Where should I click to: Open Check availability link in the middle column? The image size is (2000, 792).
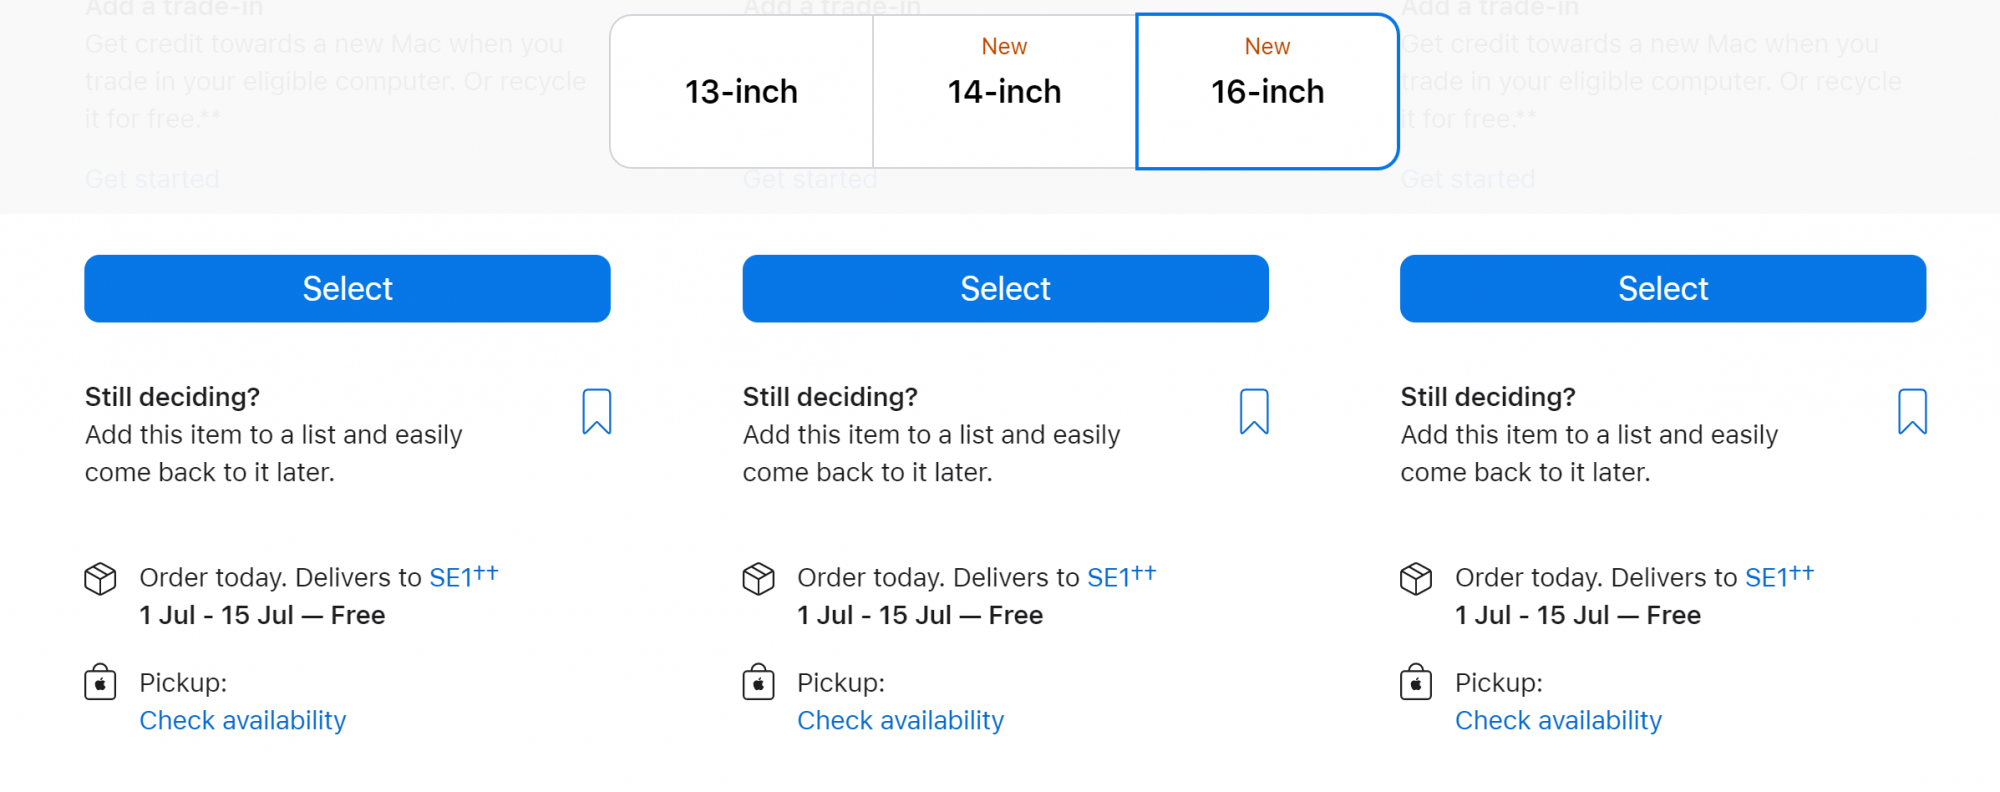click(900, 721)
